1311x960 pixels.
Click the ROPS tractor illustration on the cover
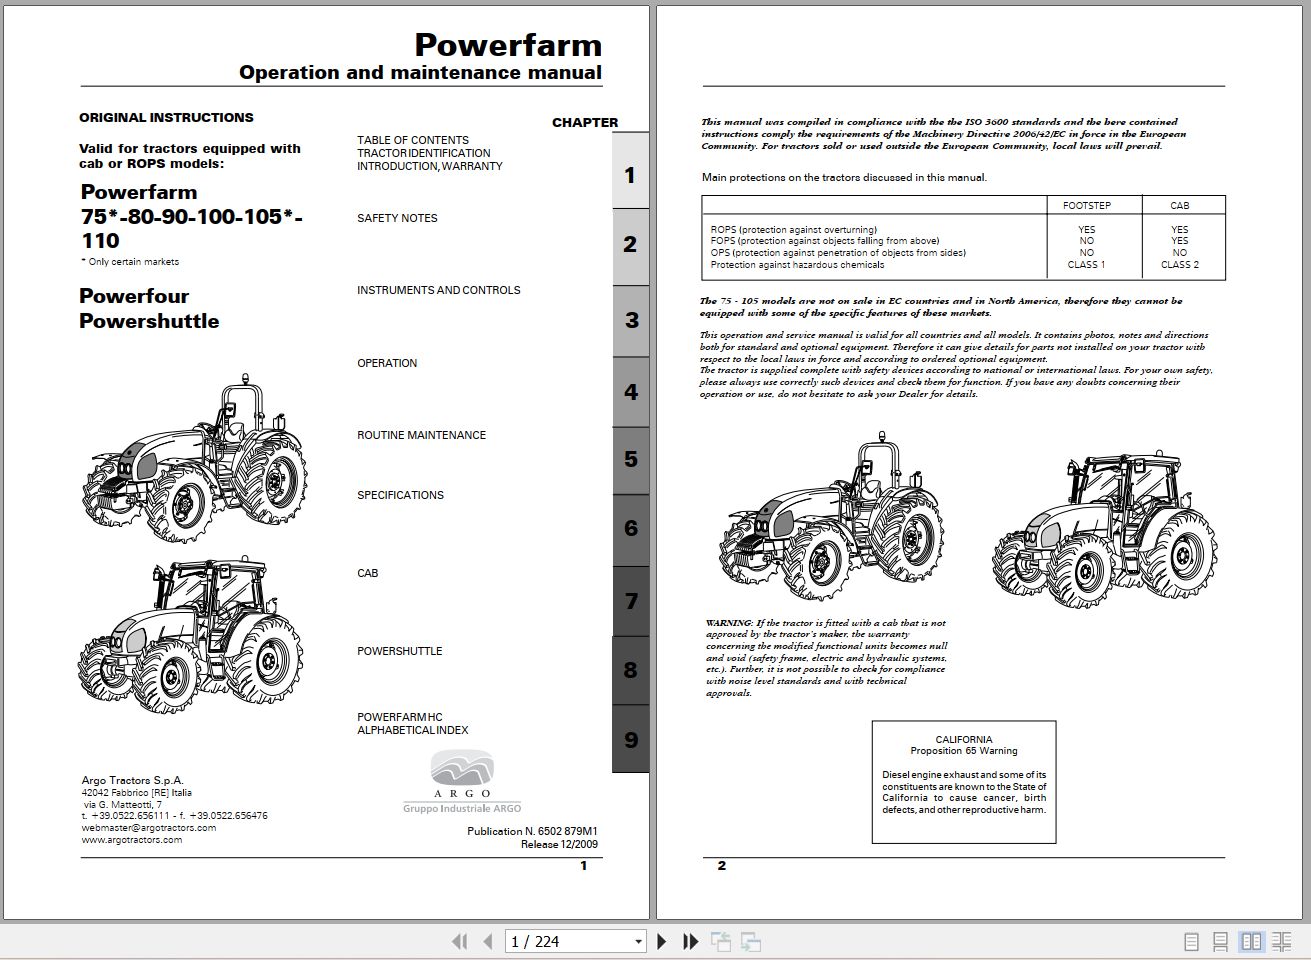click(x=193, y=458)
